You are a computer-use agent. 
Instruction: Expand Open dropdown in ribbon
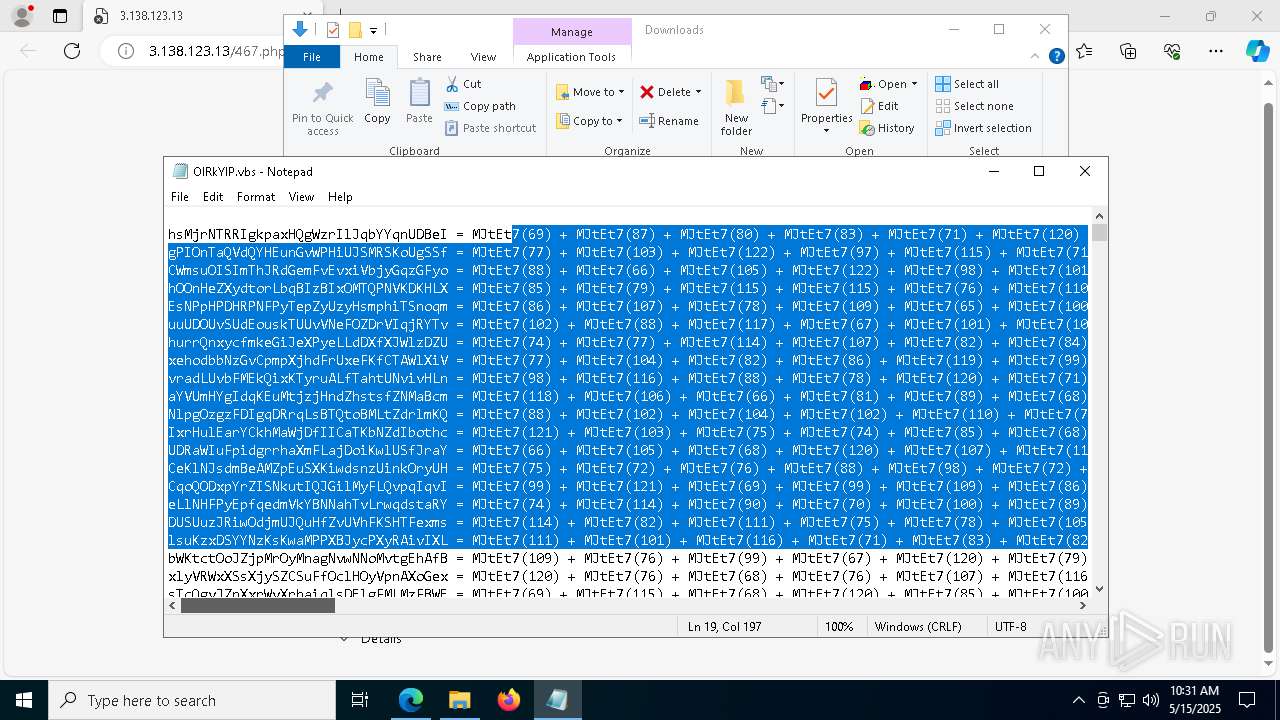914,84
